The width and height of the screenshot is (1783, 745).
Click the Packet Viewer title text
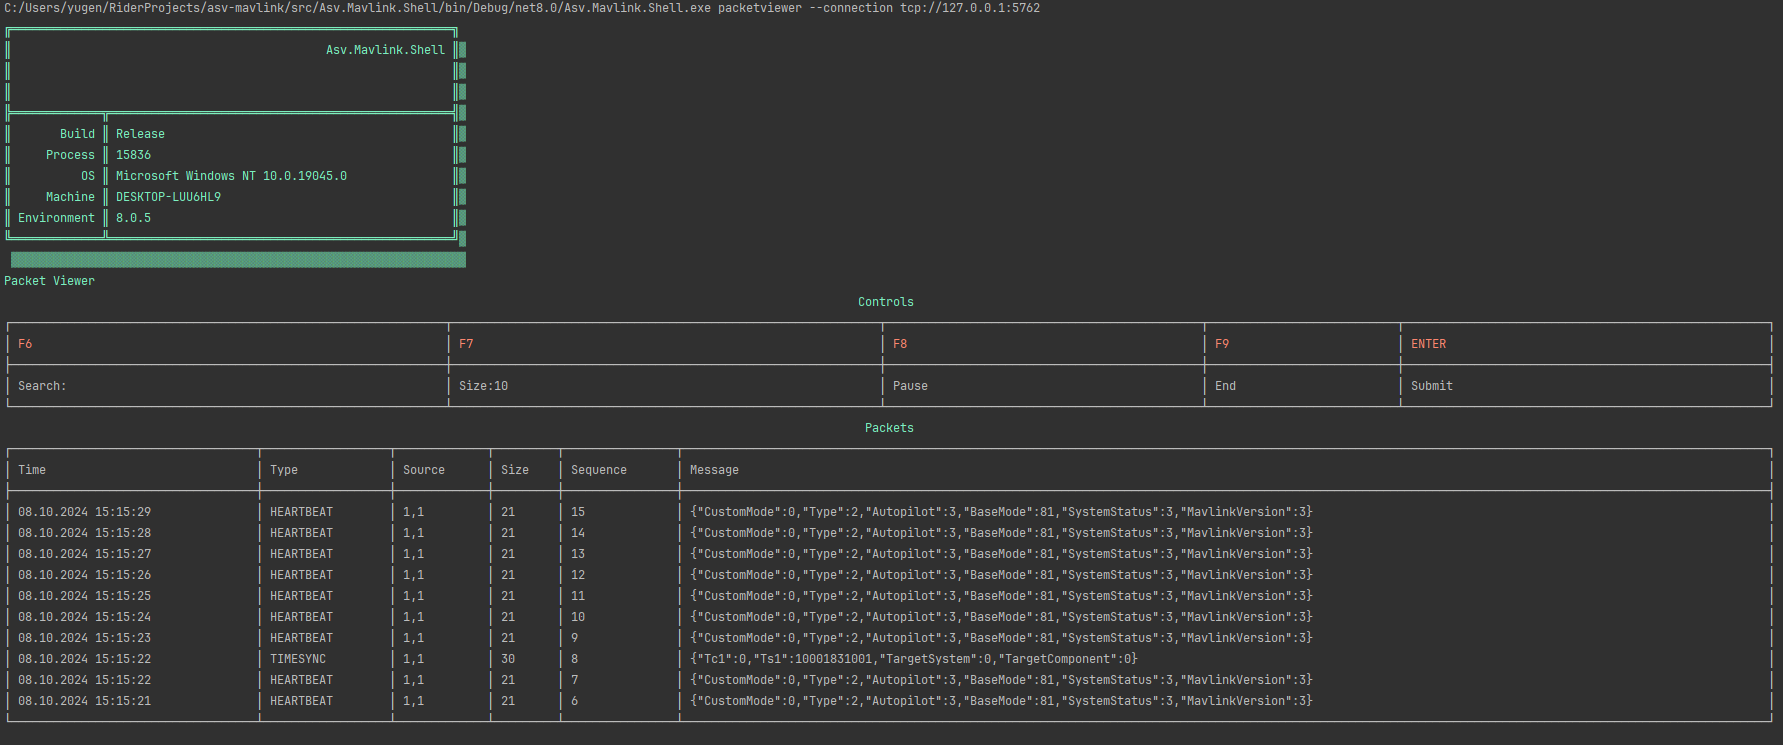point(49,281)
